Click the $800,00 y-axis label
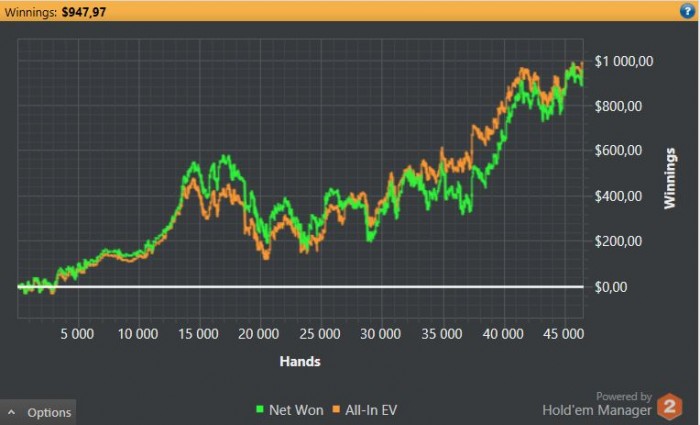700x425 pixels. (x=618, y=106)
